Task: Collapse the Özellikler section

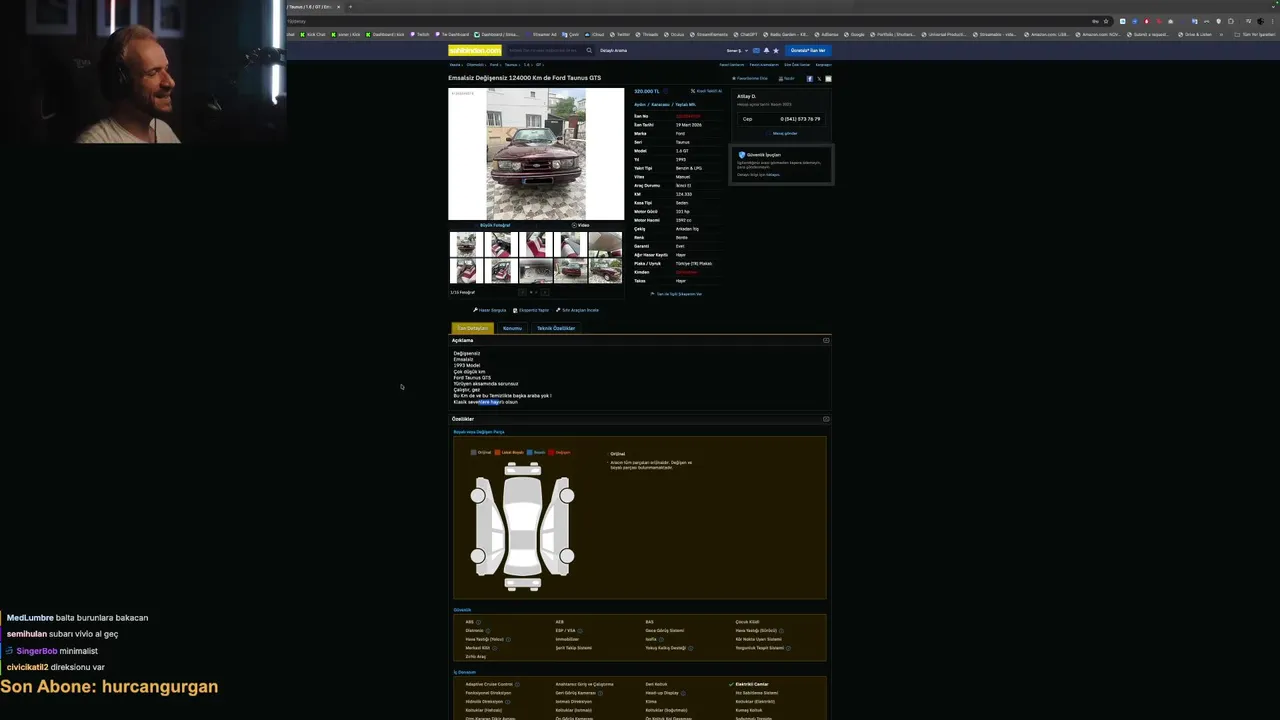Action: 826,419
